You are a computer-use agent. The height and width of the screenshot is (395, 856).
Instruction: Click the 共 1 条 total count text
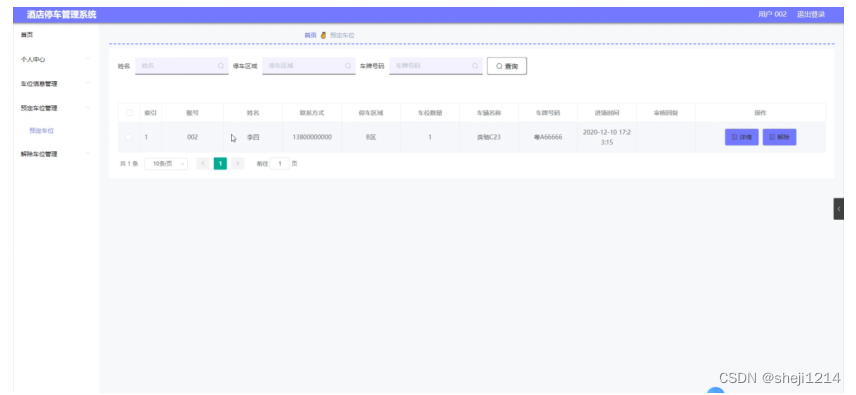click(129, 164)
